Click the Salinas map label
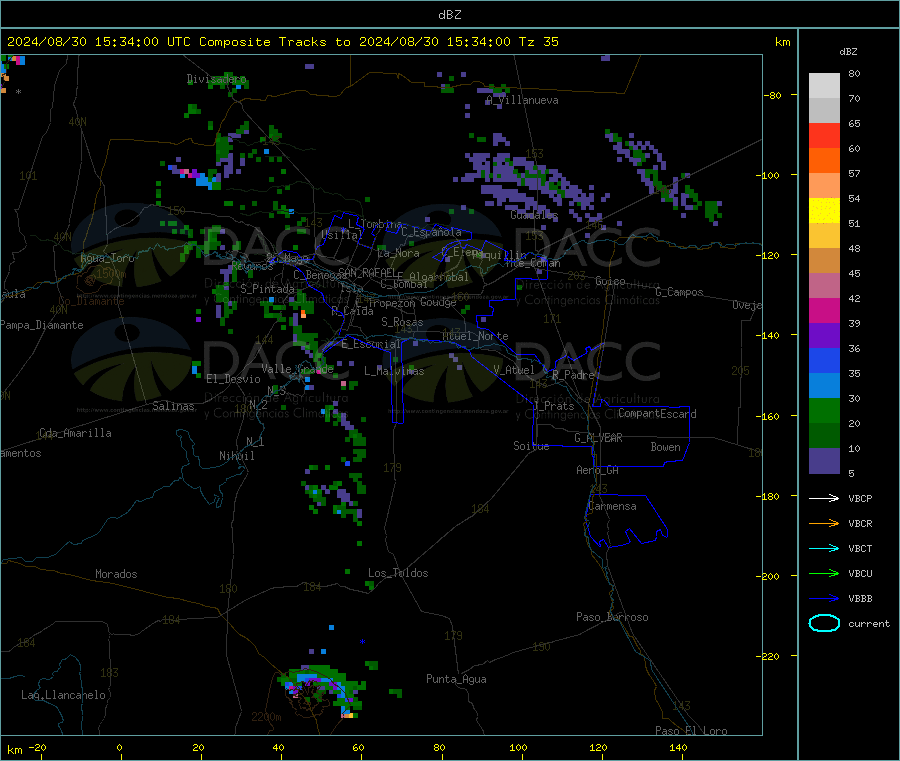Screen dimensions: 900x761 tap(173, 406)
